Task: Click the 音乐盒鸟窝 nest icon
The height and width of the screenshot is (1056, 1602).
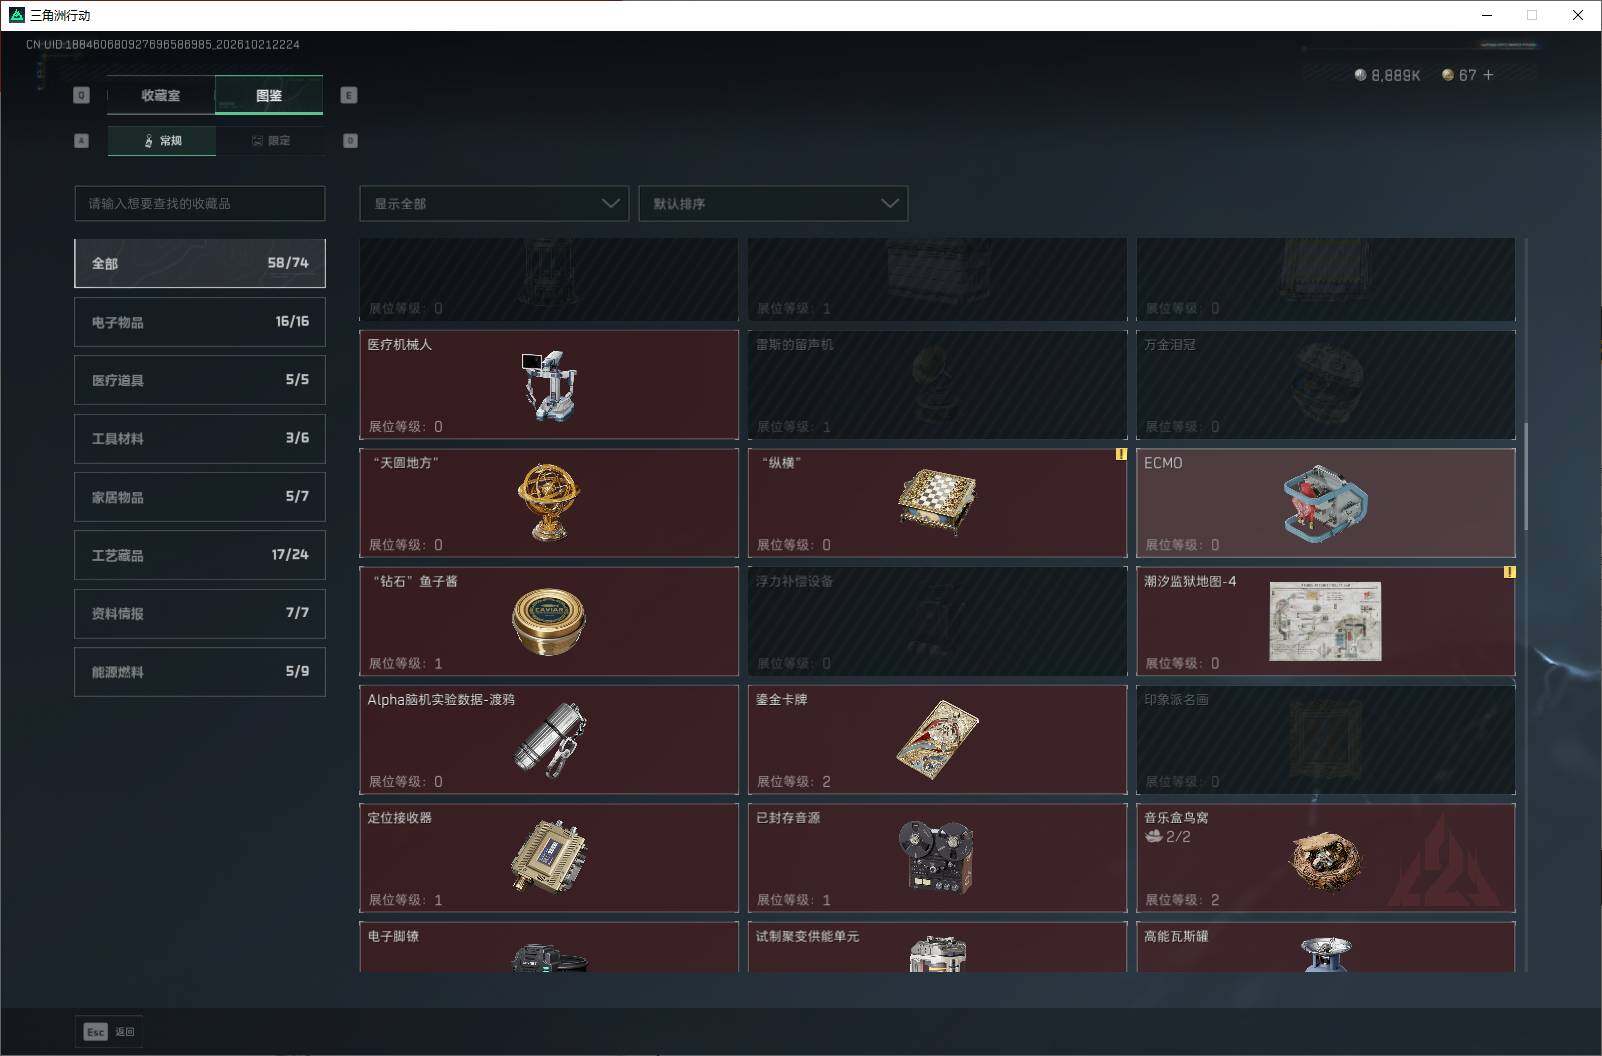Action: tap(1325, 860)
